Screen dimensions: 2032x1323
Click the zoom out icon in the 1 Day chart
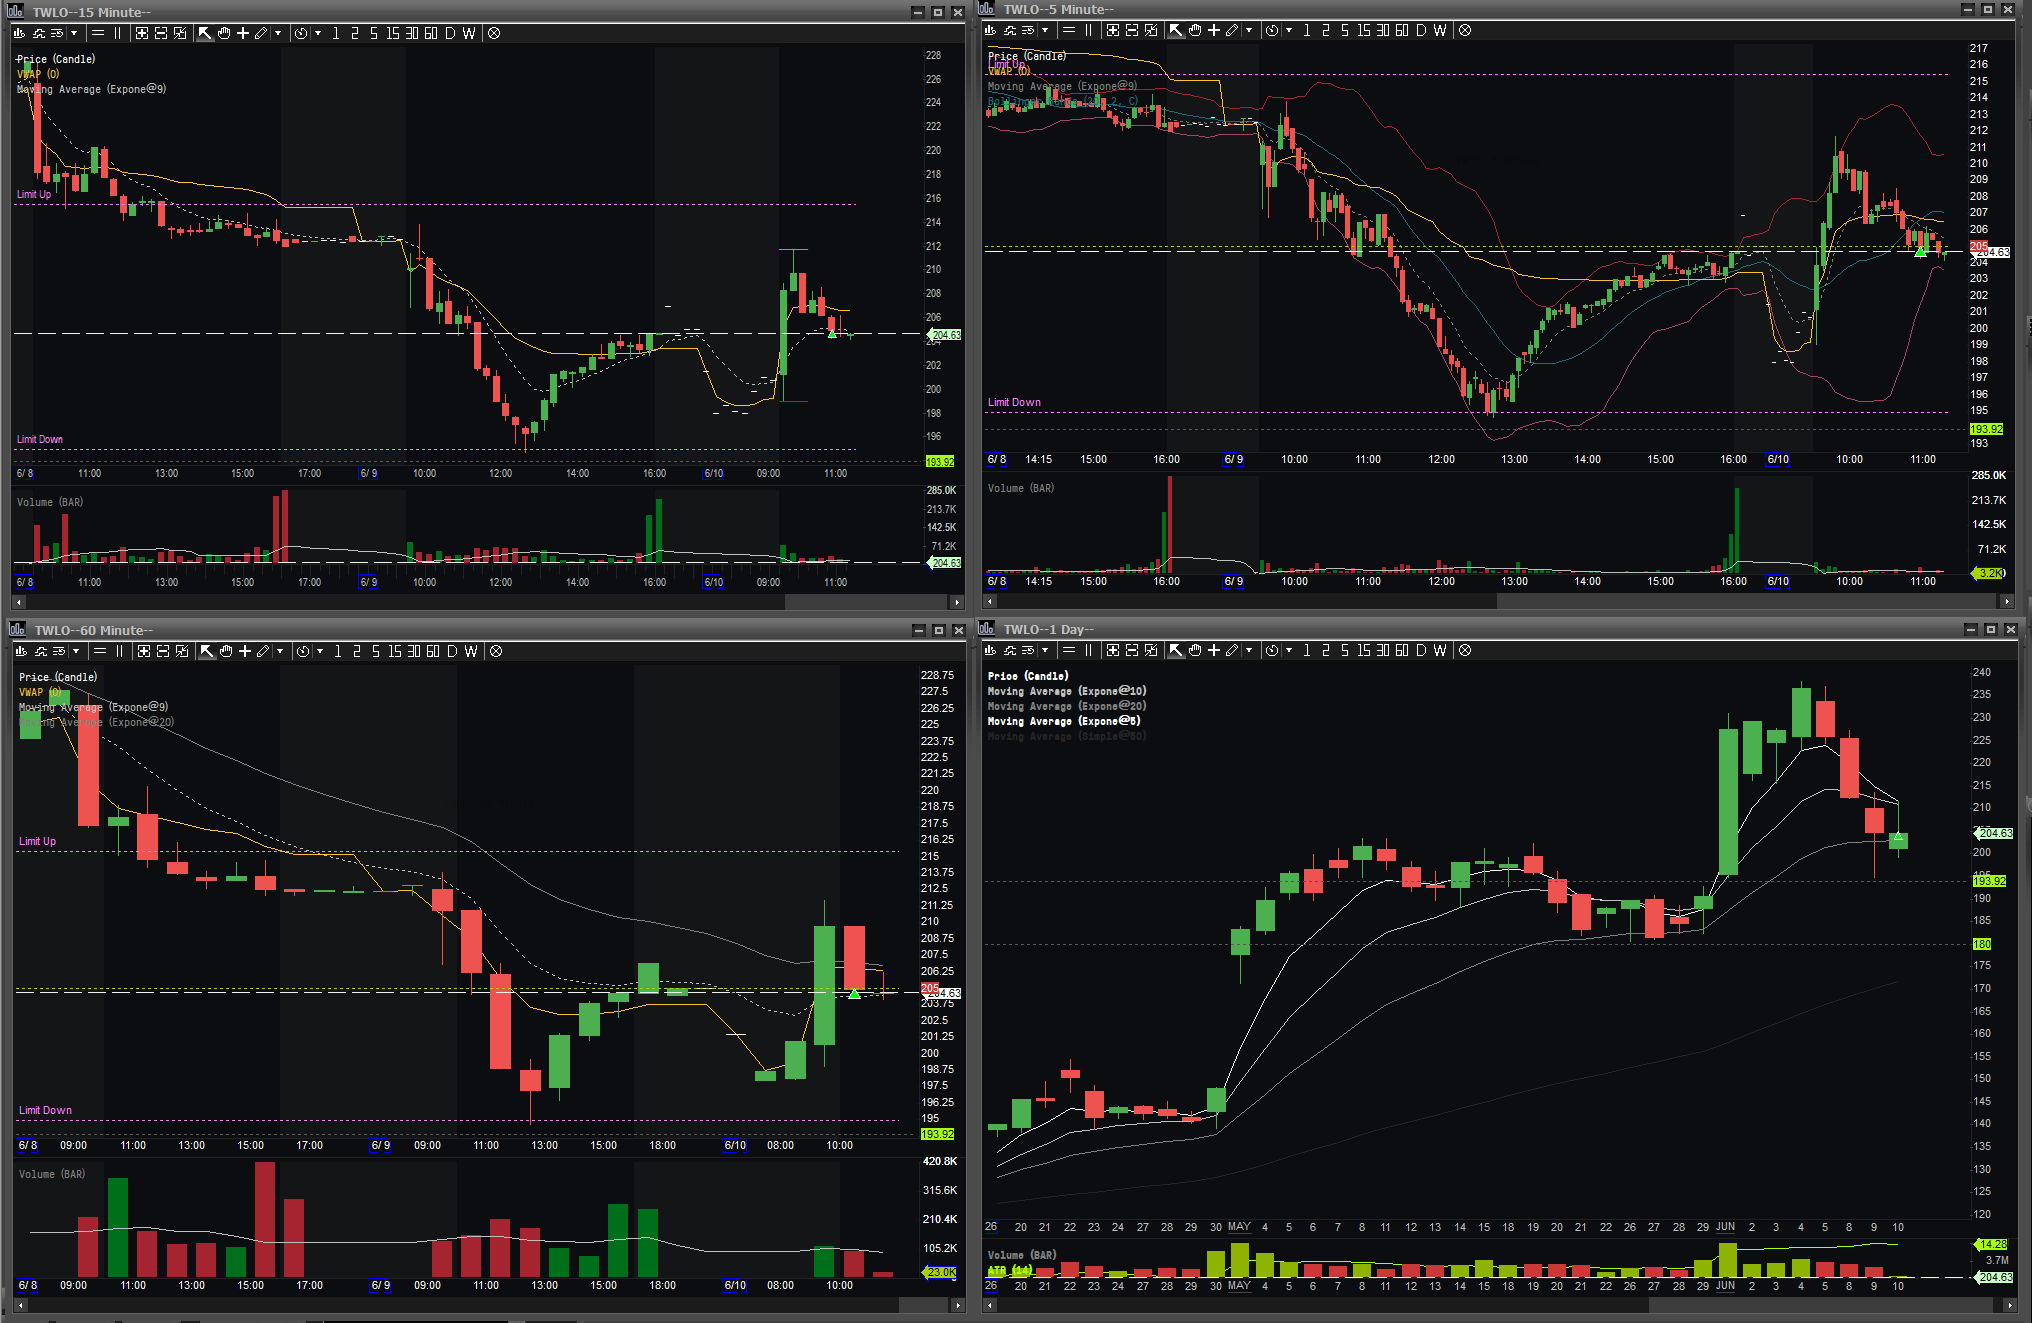(x=1132, y=650)
